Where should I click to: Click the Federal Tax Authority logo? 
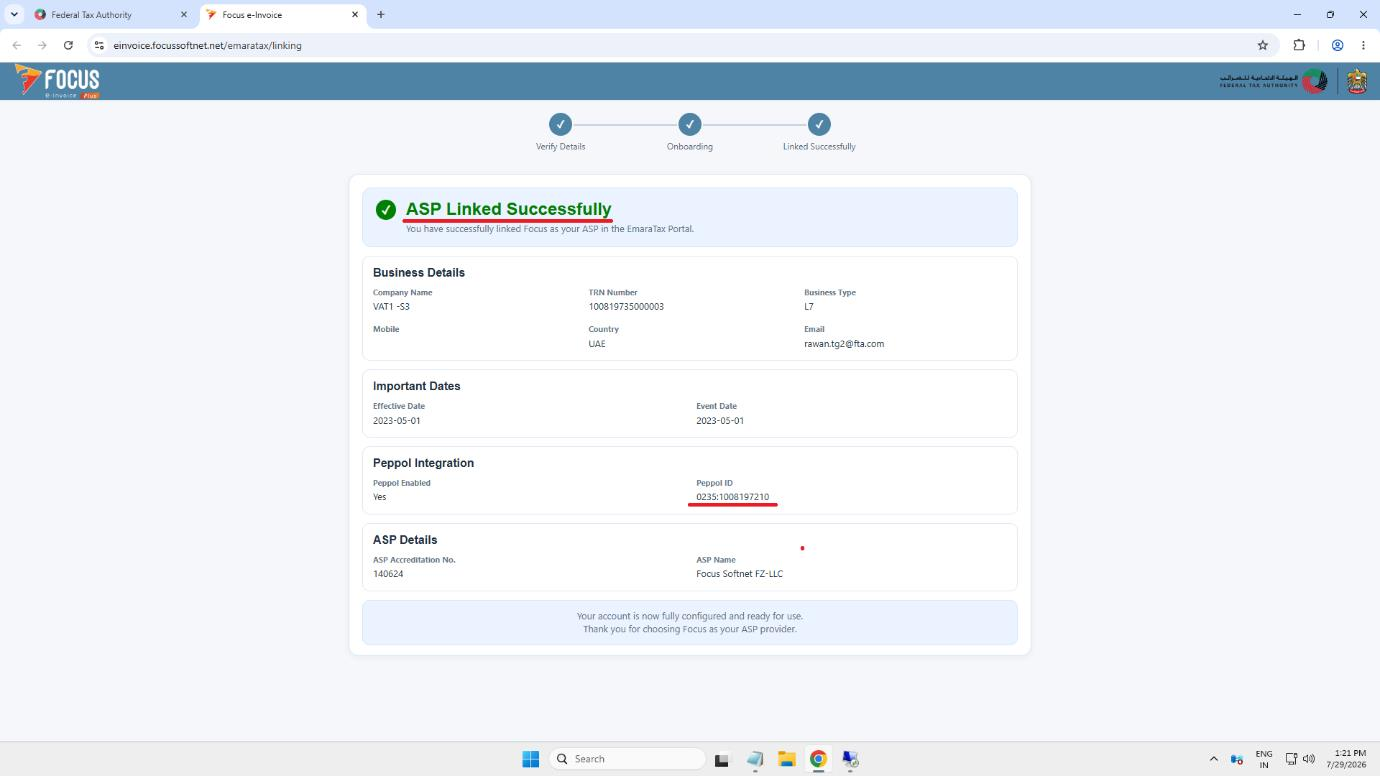[1273, 81]
